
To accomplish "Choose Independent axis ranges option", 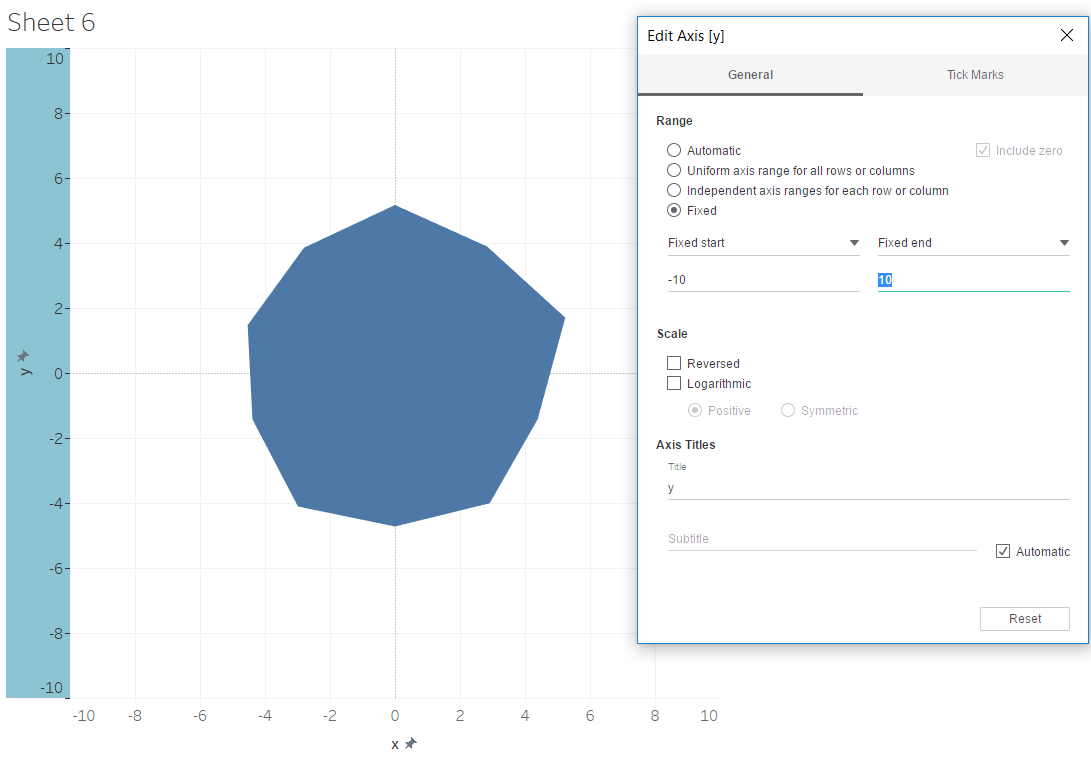I will point(674,191).
